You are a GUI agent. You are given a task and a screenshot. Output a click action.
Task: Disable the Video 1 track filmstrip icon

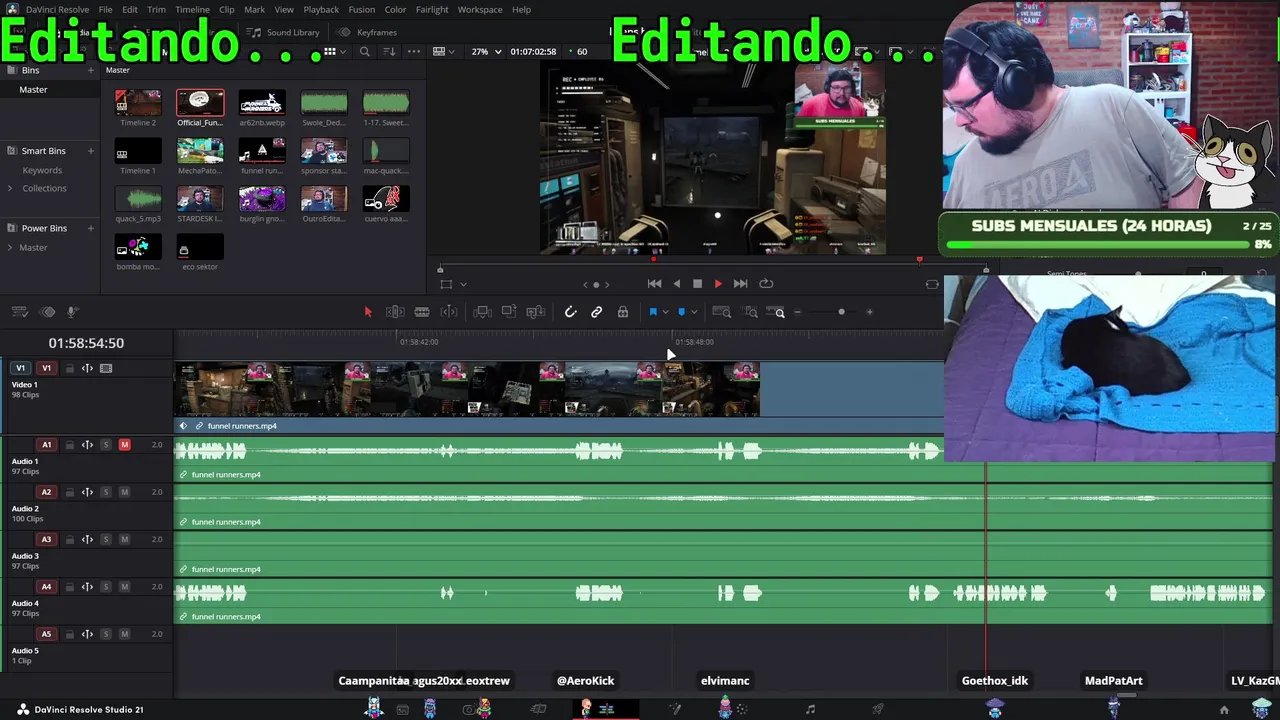click(x=106, y=368)
